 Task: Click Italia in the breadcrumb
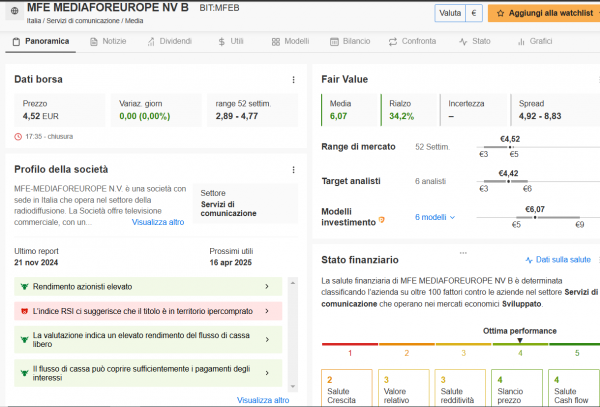click(x=34, y=21)
